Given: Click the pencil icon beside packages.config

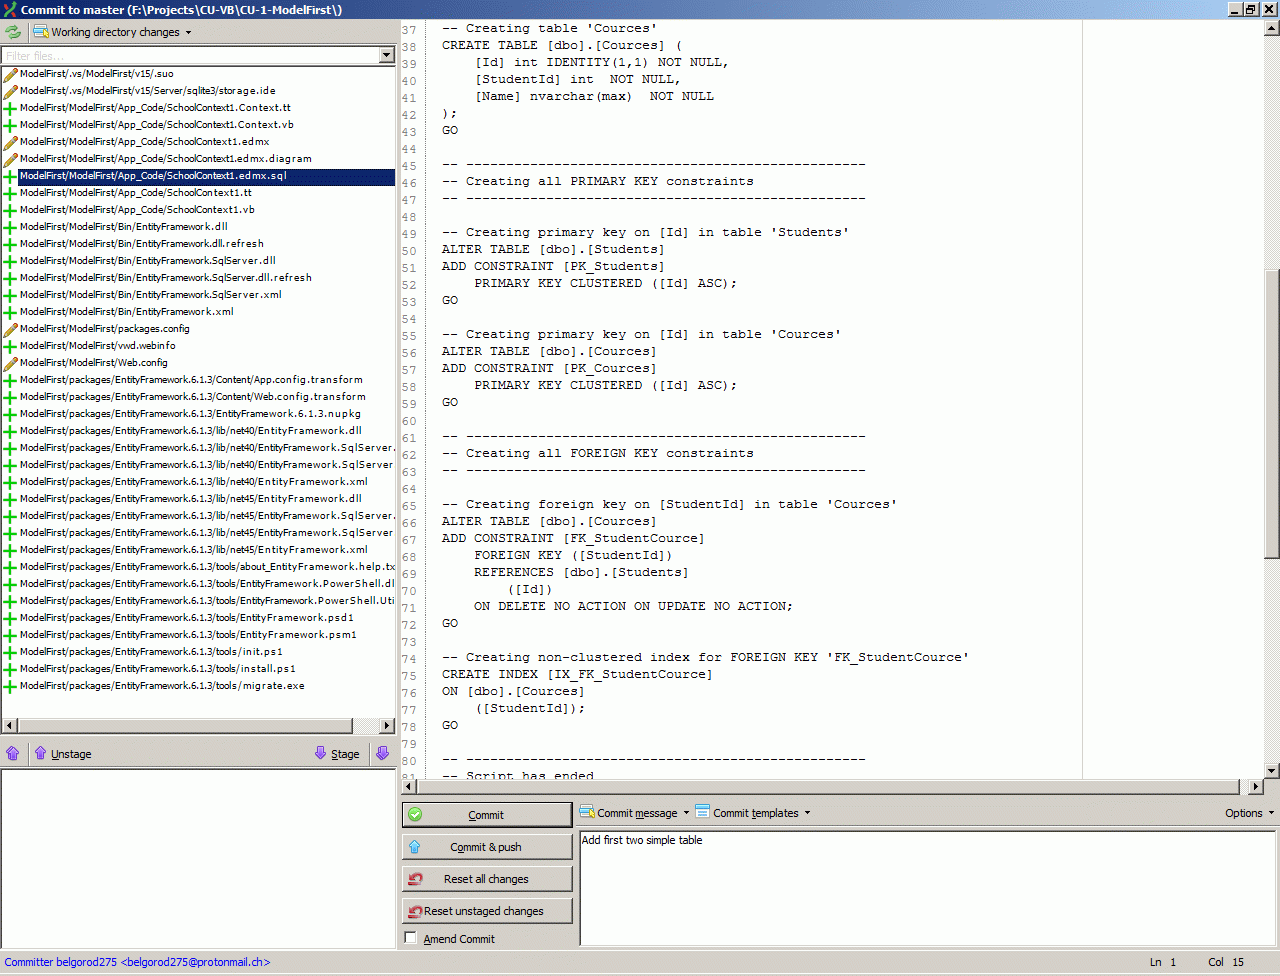Looking at the screenshot, I should 11,329.
